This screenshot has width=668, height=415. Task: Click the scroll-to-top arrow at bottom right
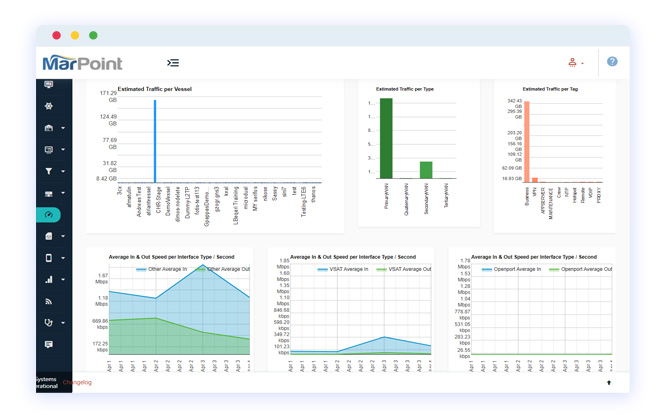point(609,382)
